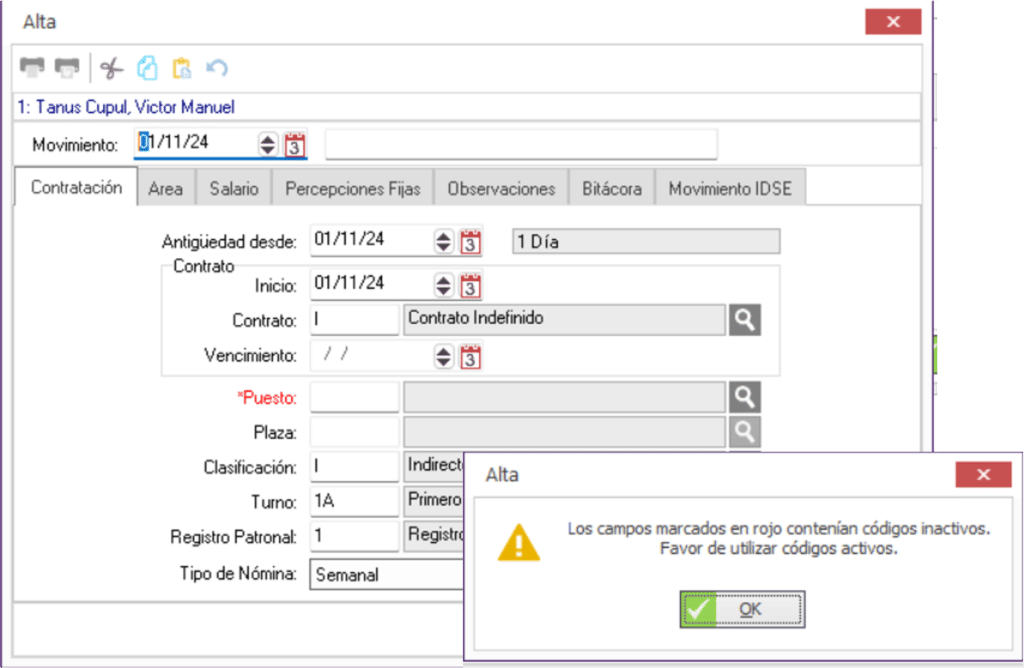1024x668 pixels.
Task: Open the Percepciones Fijas tab
Action: point(353,188)
